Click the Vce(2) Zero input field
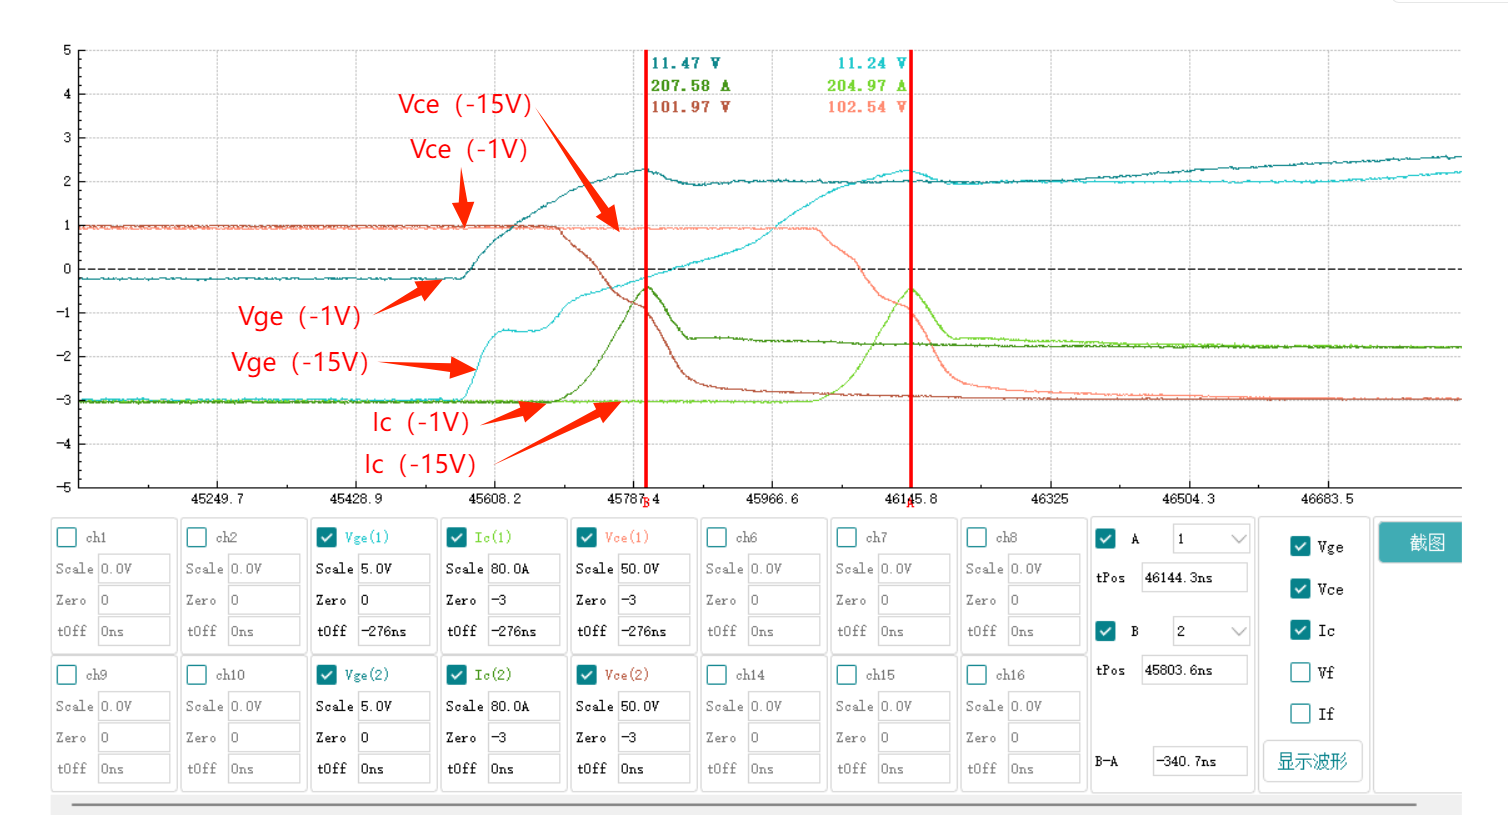The image size is (1508, 828). click(x=653, y=738)
